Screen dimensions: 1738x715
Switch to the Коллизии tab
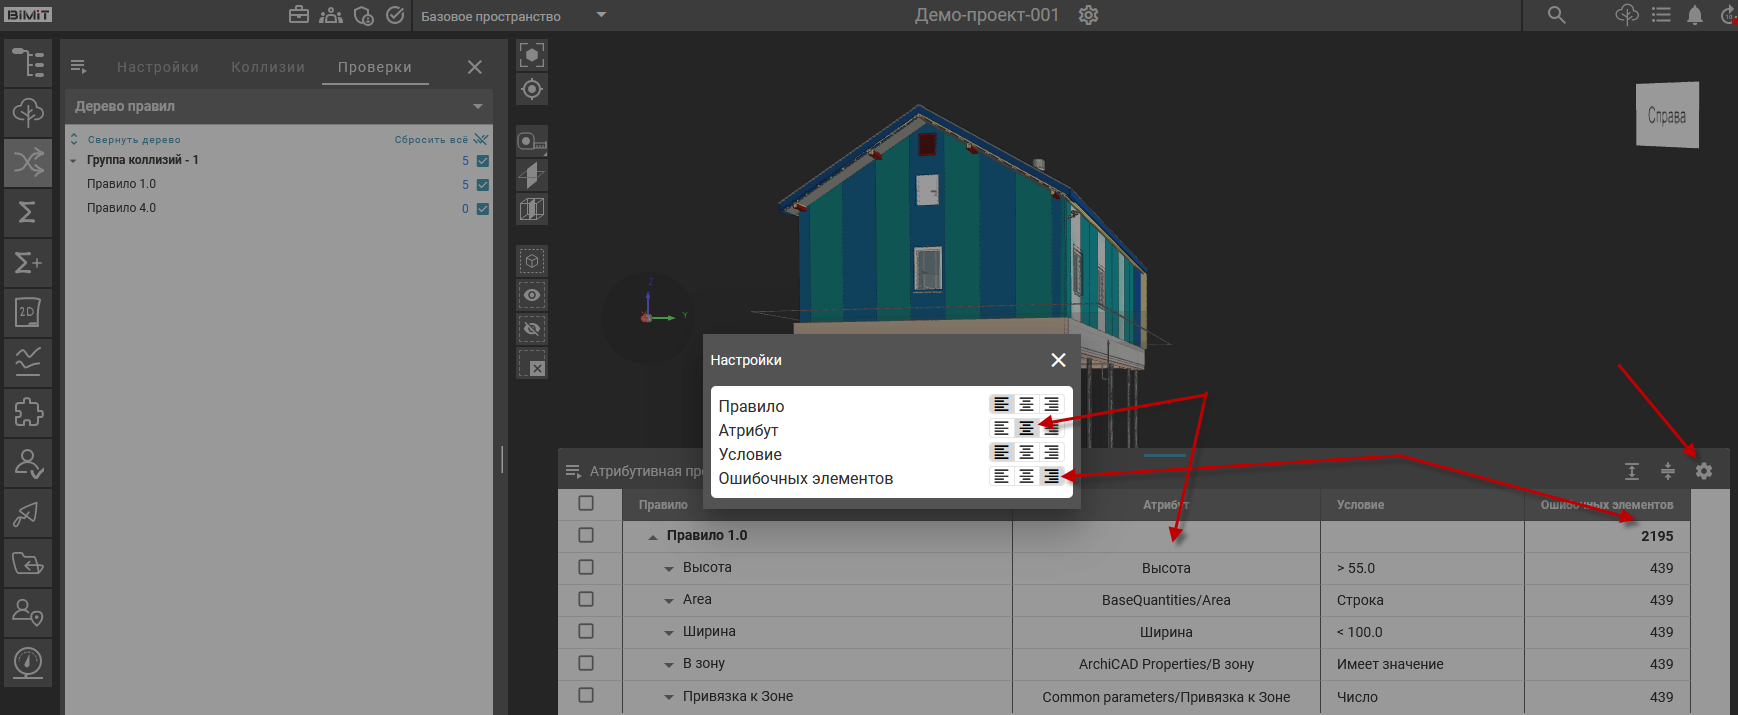[x=268, y=67]
